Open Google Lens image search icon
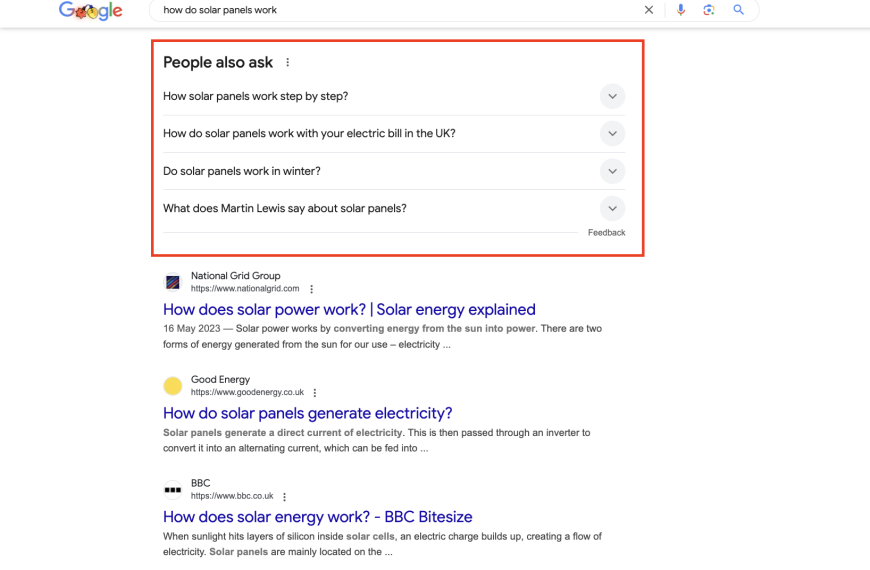 point(709,10)
